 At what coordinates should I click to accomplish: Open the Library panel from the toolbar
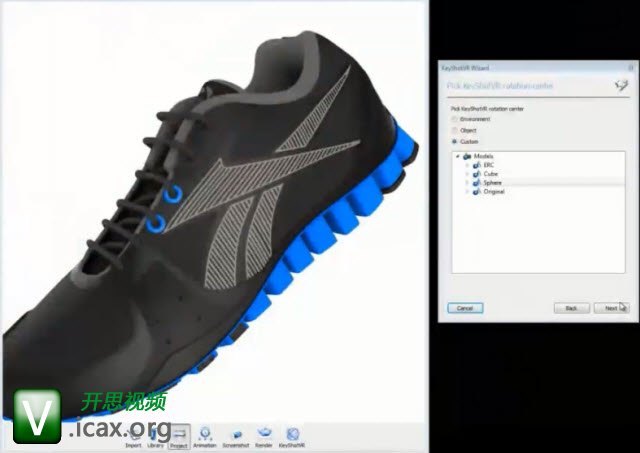(155, 437)
